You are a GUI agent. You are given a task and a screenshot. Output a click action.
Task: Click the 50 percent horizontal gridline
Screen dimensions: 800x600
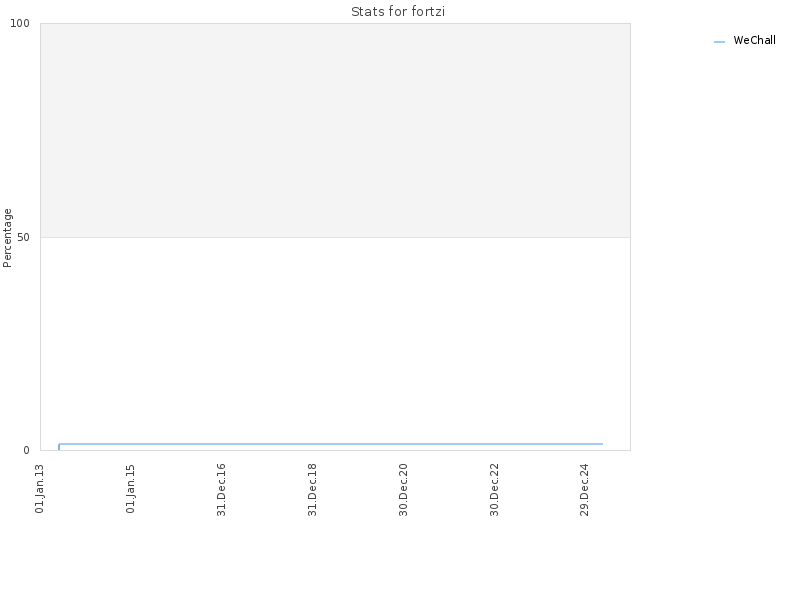335,237
